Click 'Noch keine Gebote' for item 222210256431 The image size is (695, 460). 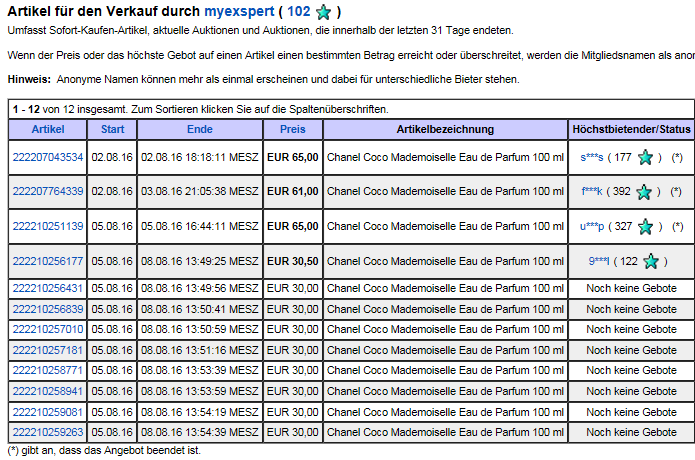[631, 288]
